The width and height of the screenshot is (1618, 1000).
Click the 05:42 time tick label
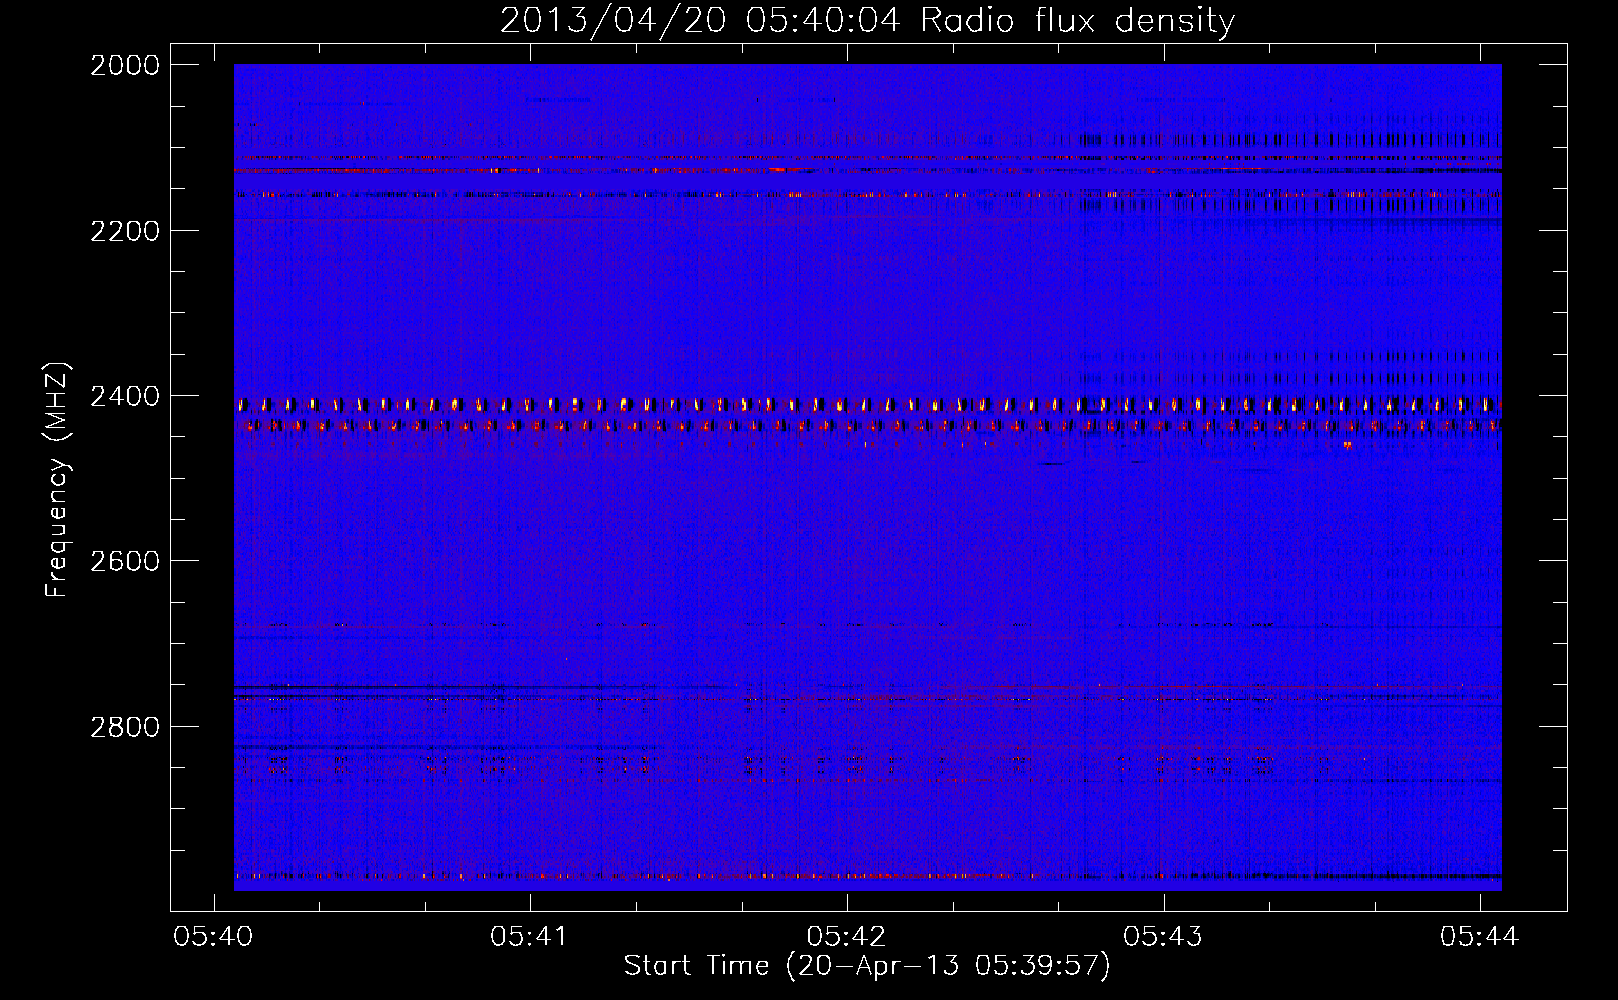pyautogui.click(x=846, y=936)
